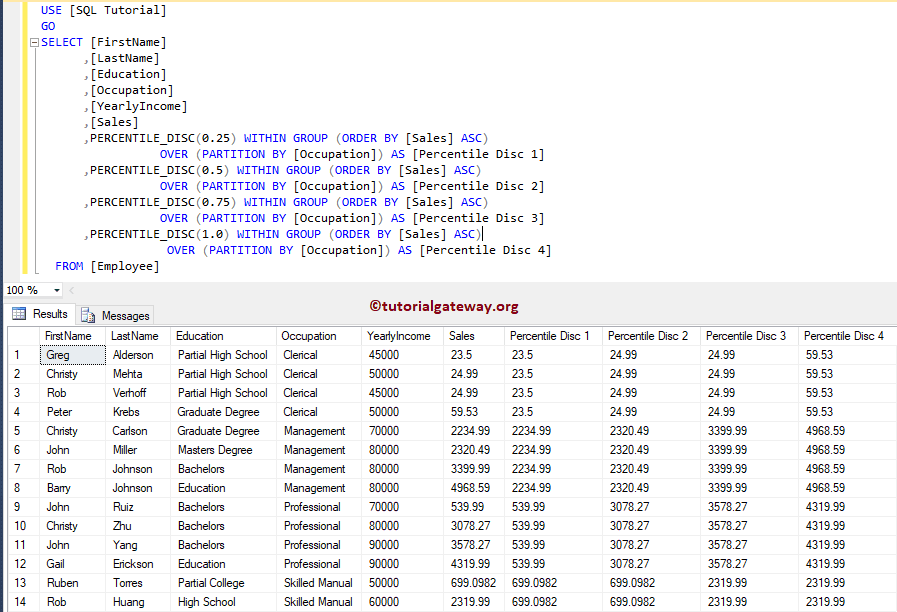Click the Skilled Manual cell for Ruben Torres

pyautogui.click(x=318, y=582)
